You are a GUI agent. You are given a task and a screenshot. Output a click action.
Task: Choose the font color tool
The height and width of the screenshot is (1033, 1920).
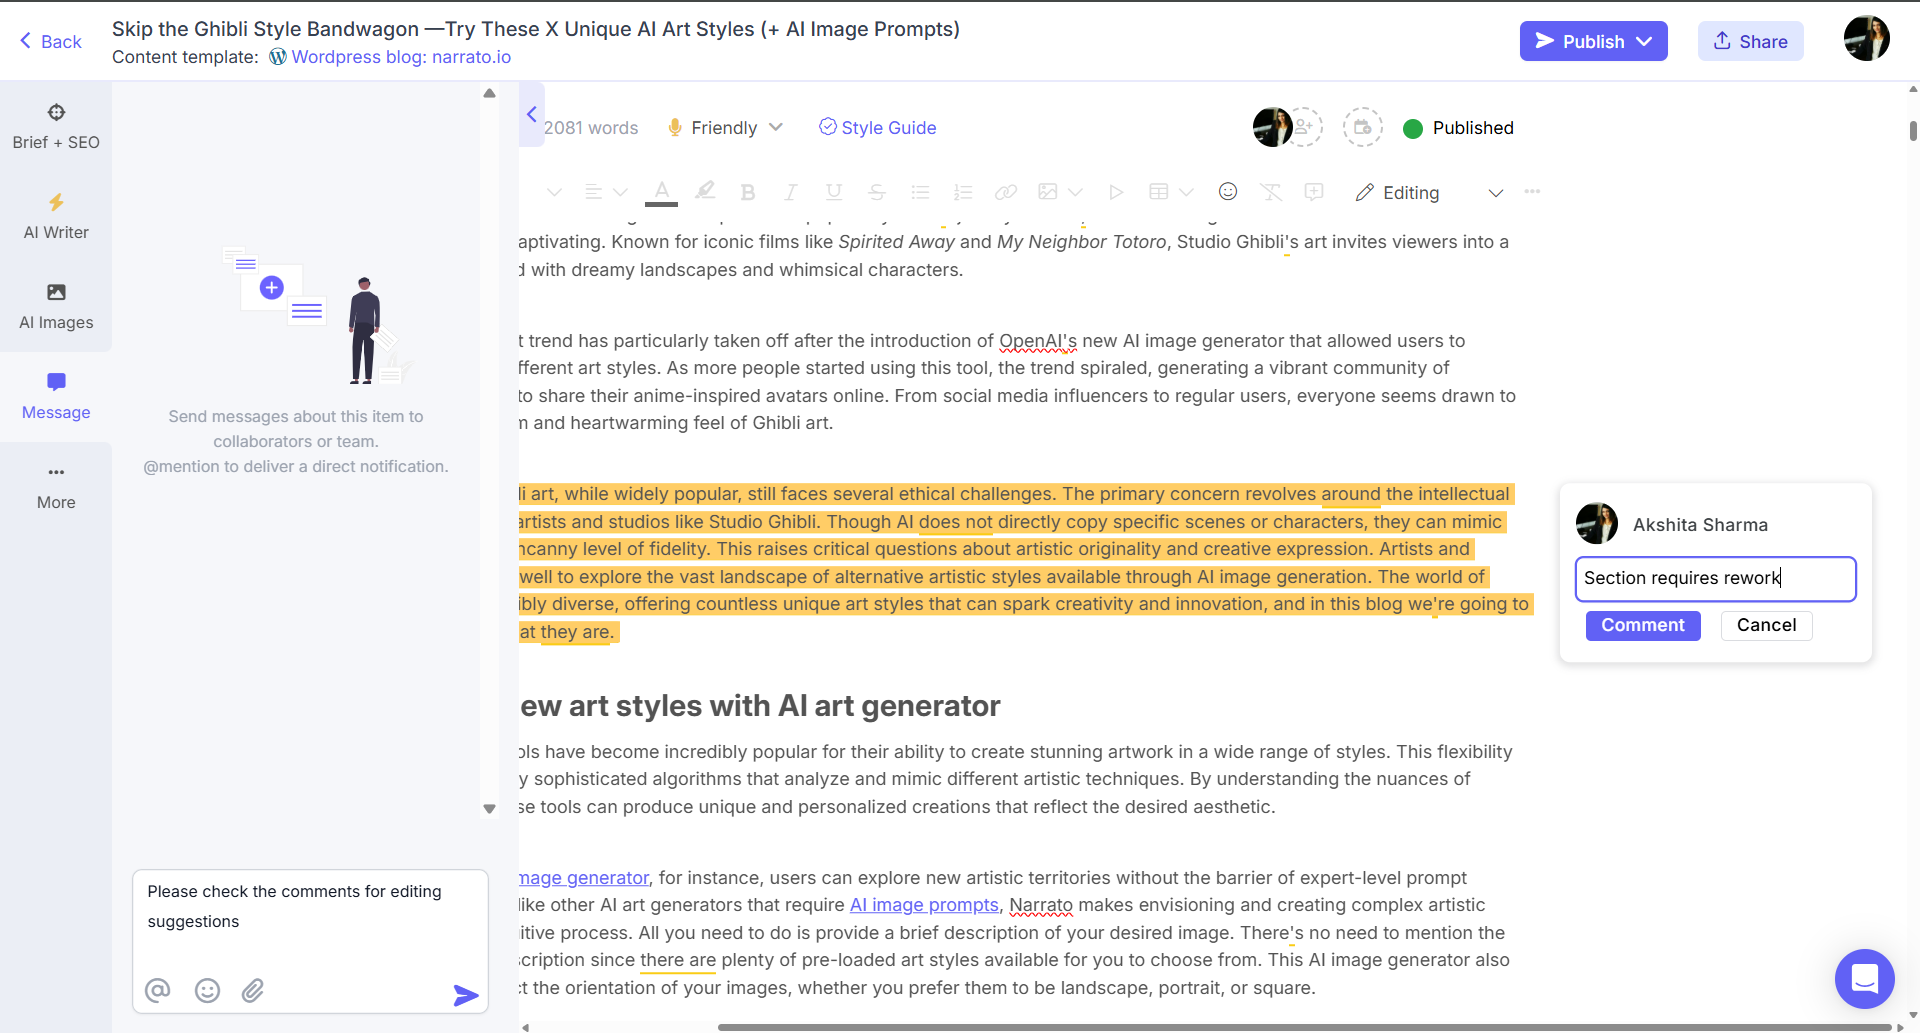pyautogui.click(x=661, y=192)
